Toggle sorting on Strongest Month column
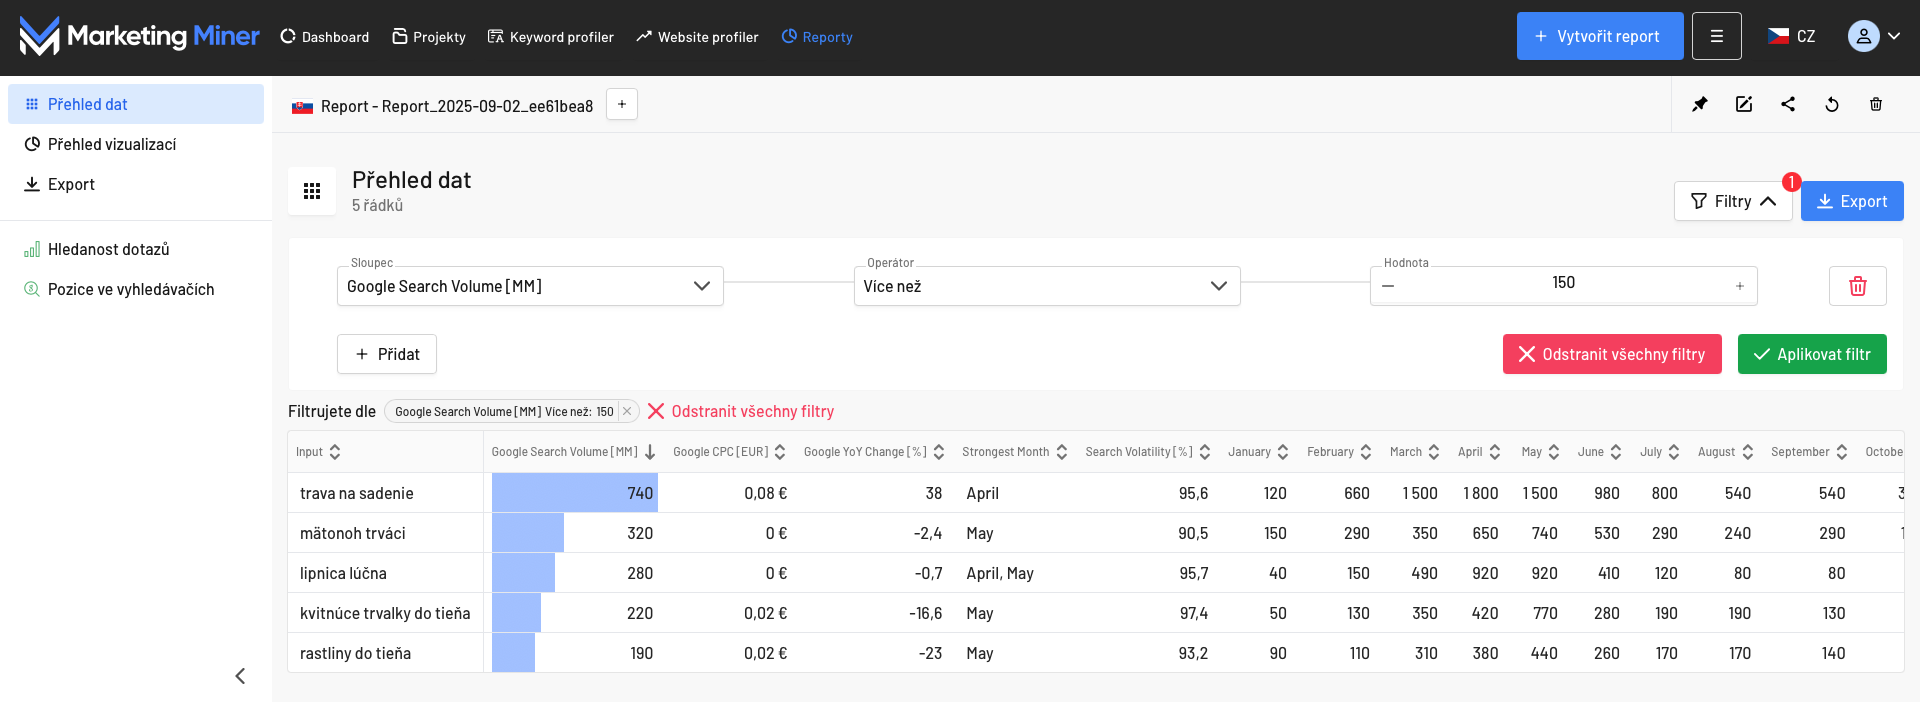This screenshot has height=702, width=1920. tap(1061, 452)
